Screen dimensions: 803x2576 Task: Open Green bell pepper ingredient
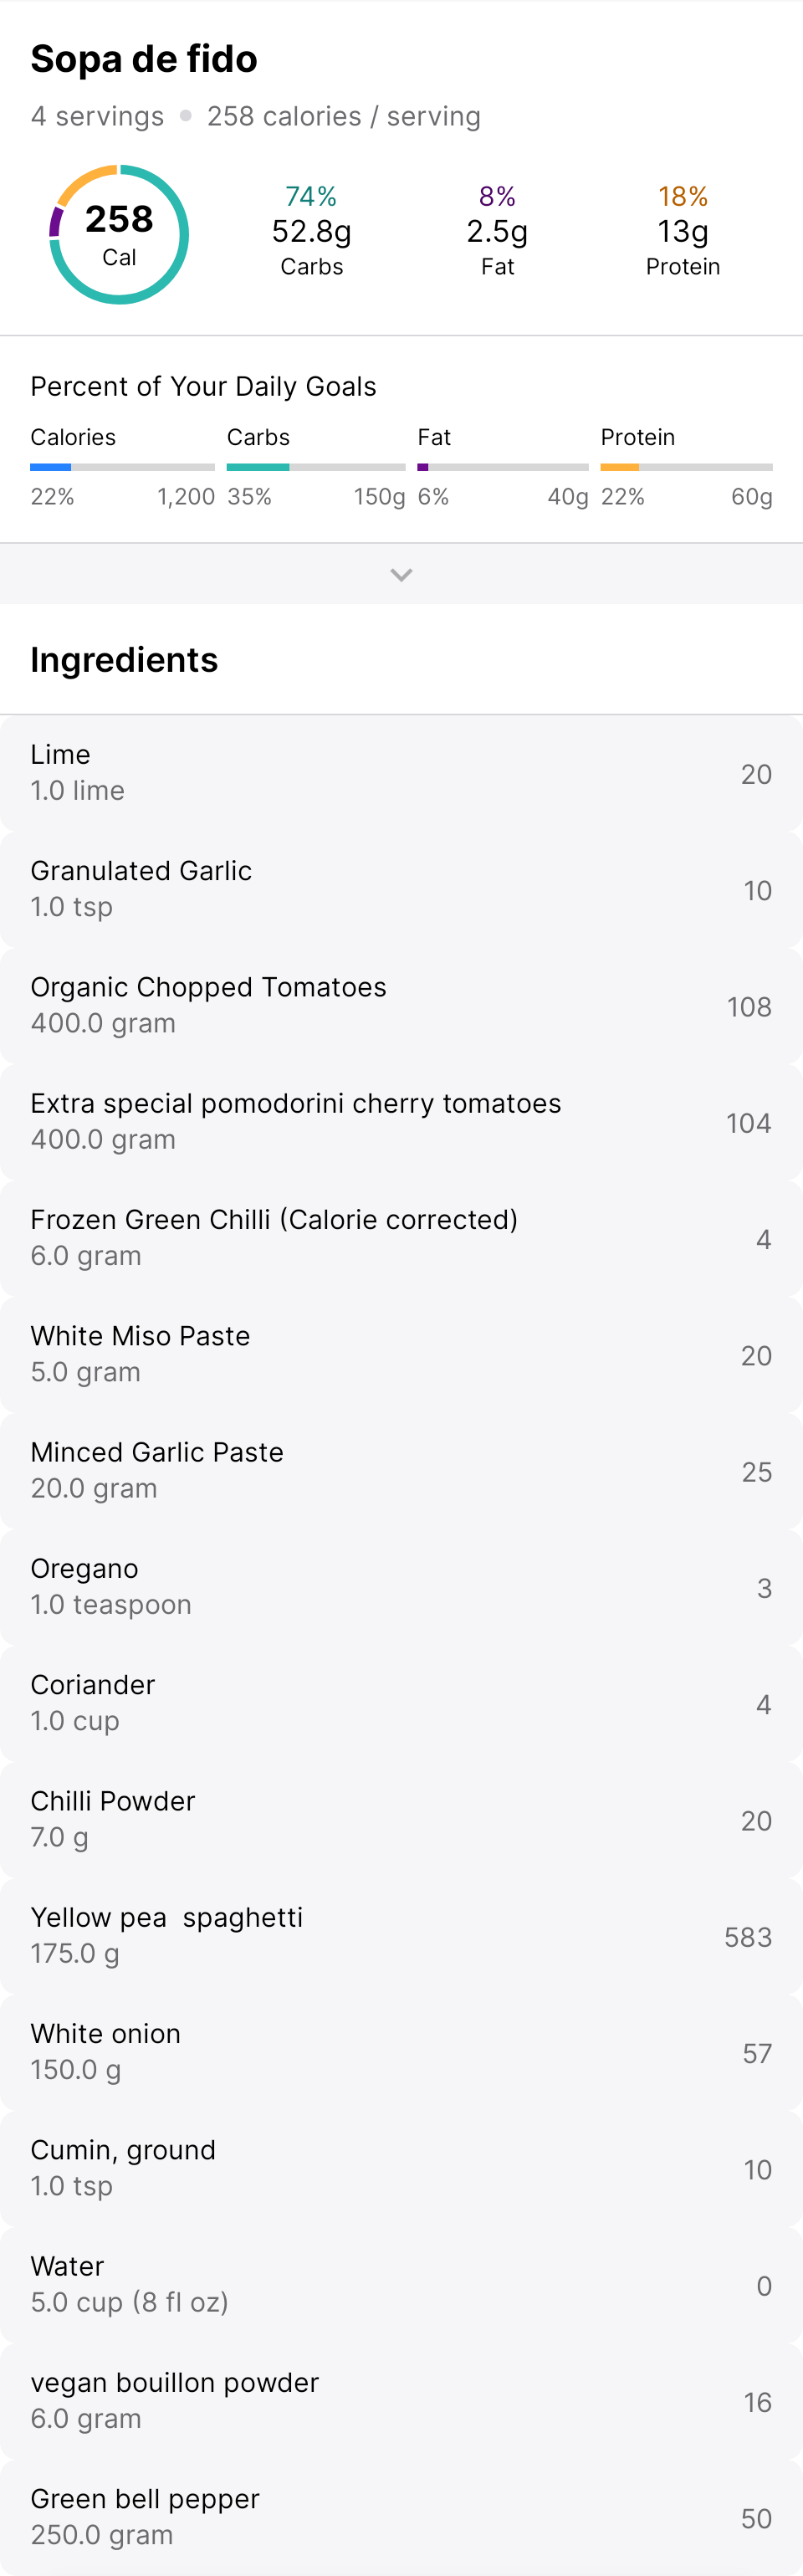point(401,2516)
